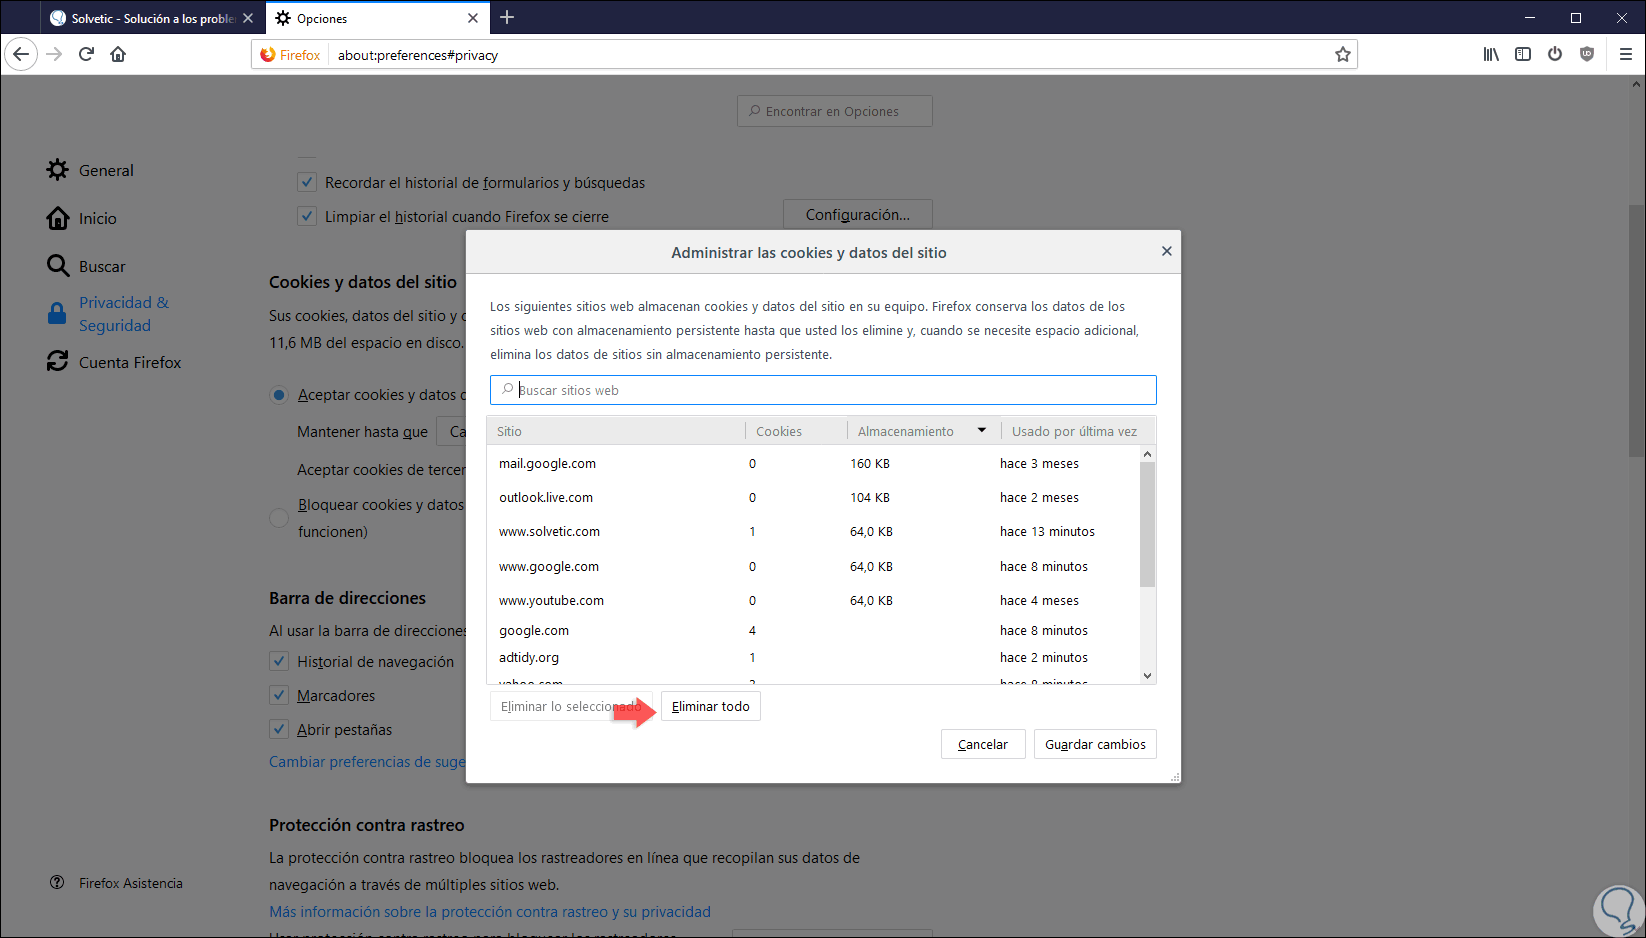Sort the list by Sitio column header
The width and height of the screenshot is (1646, 938).
point(616,431)
